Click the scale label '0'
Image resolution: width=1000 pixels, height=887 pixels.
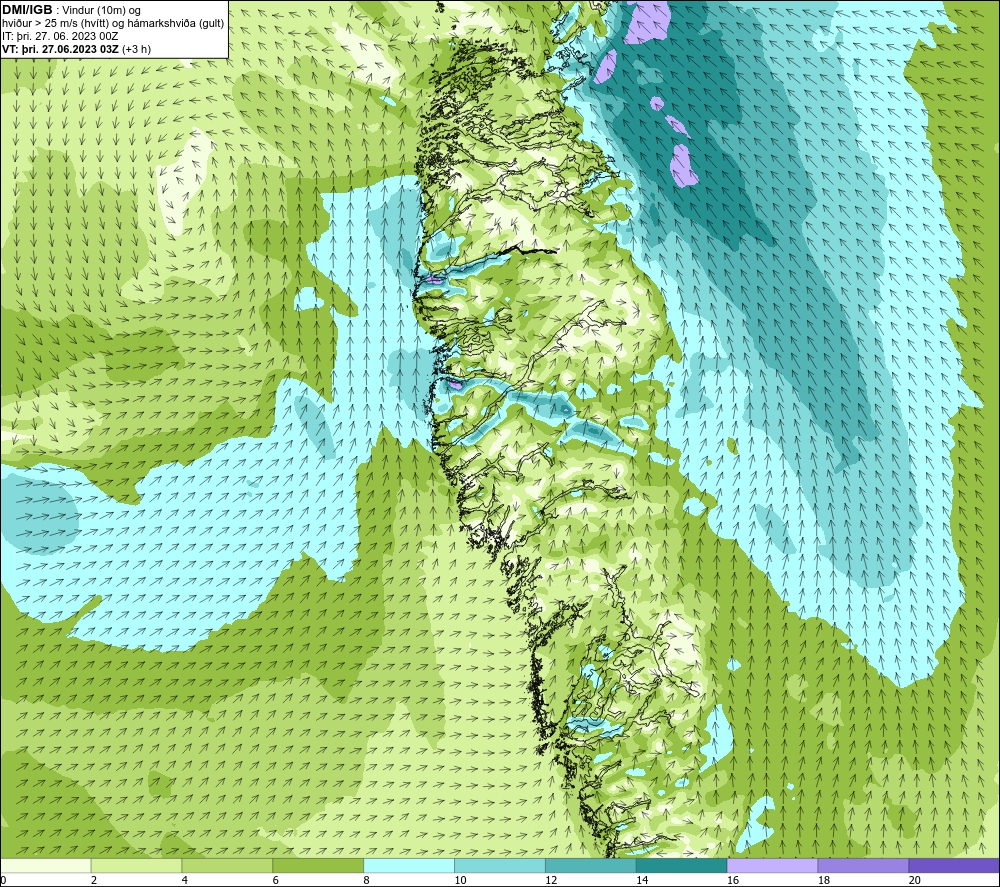(x=3, y=880)
